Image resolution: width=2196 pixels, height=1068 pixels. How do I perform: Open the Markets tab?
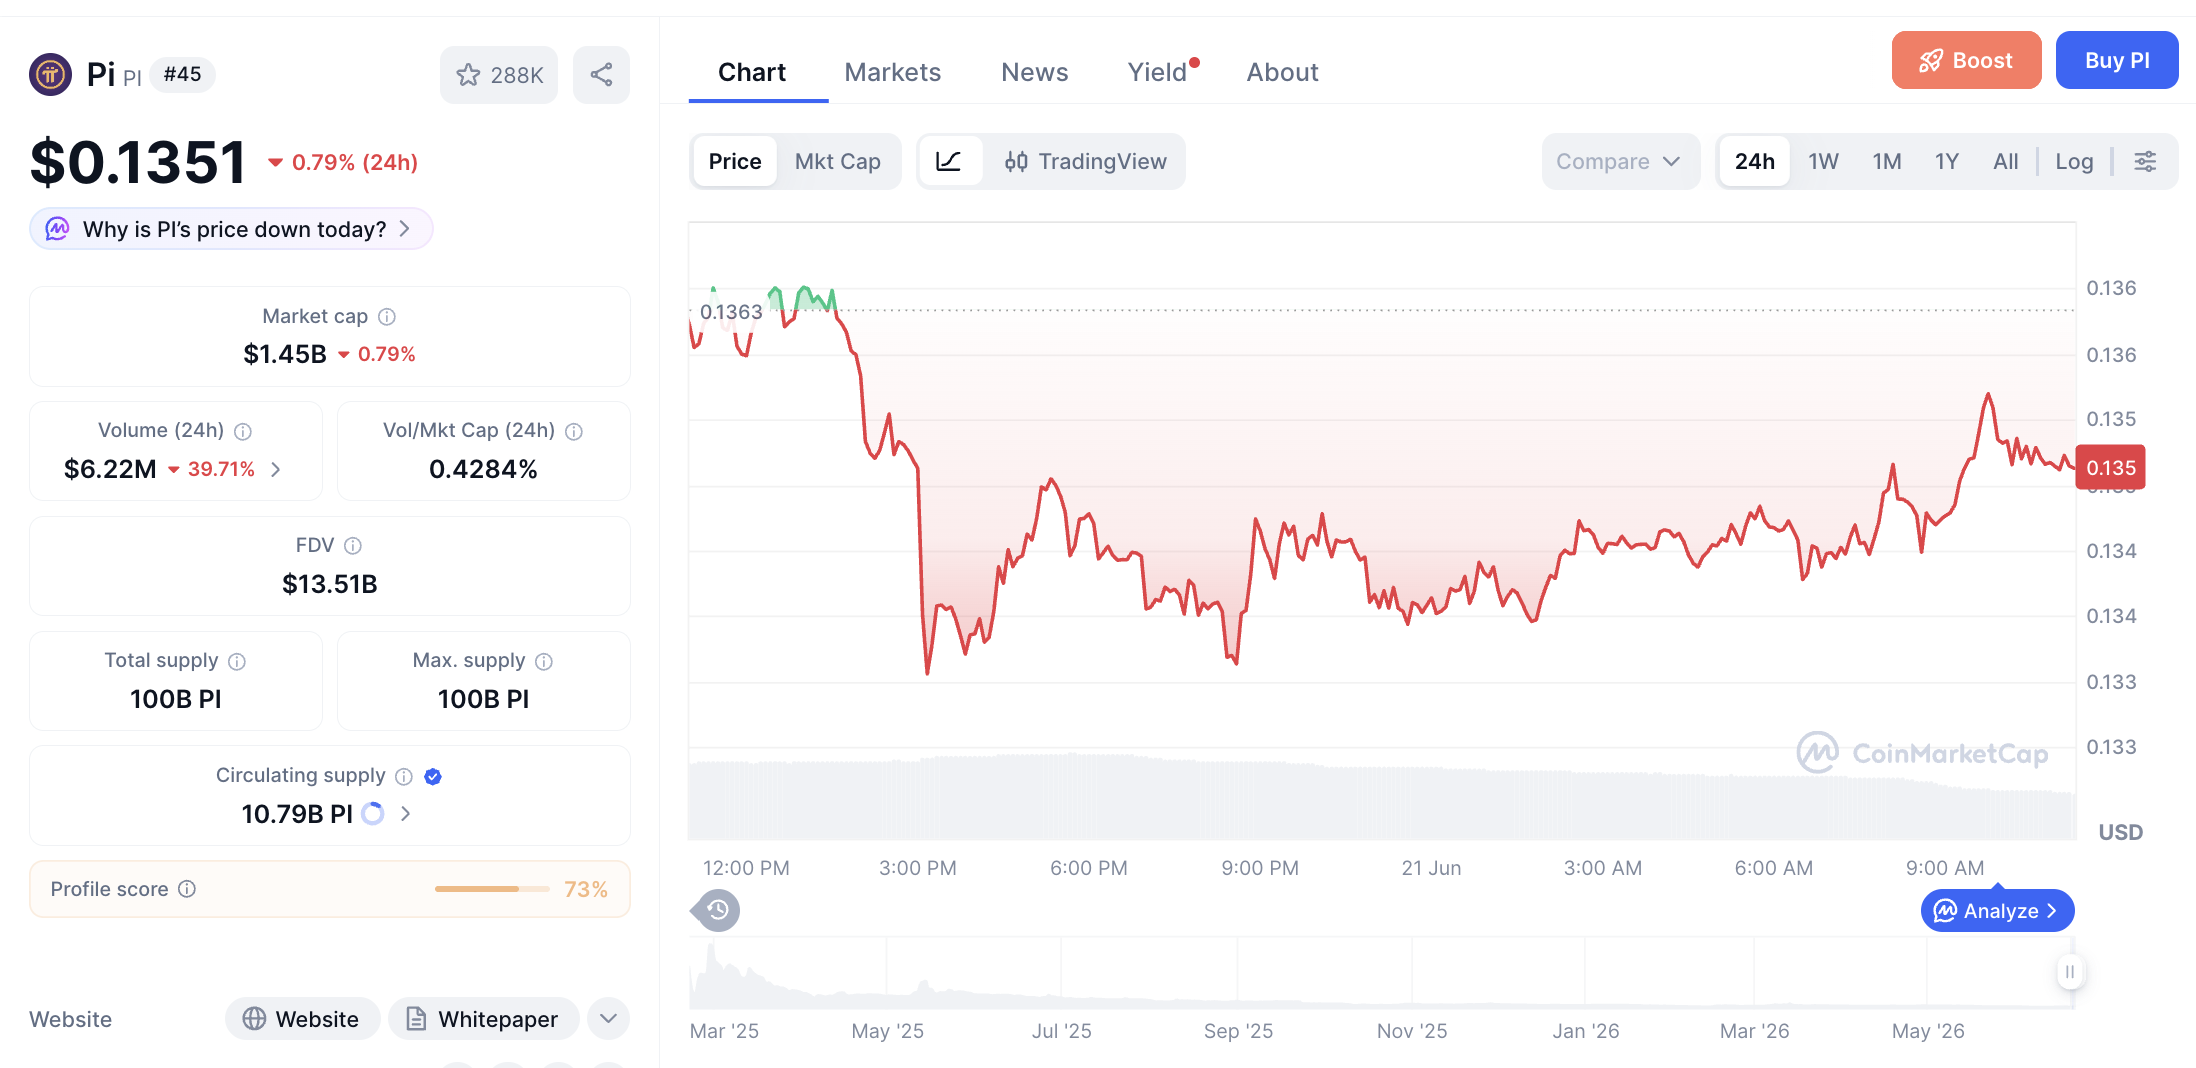[893, 72]
